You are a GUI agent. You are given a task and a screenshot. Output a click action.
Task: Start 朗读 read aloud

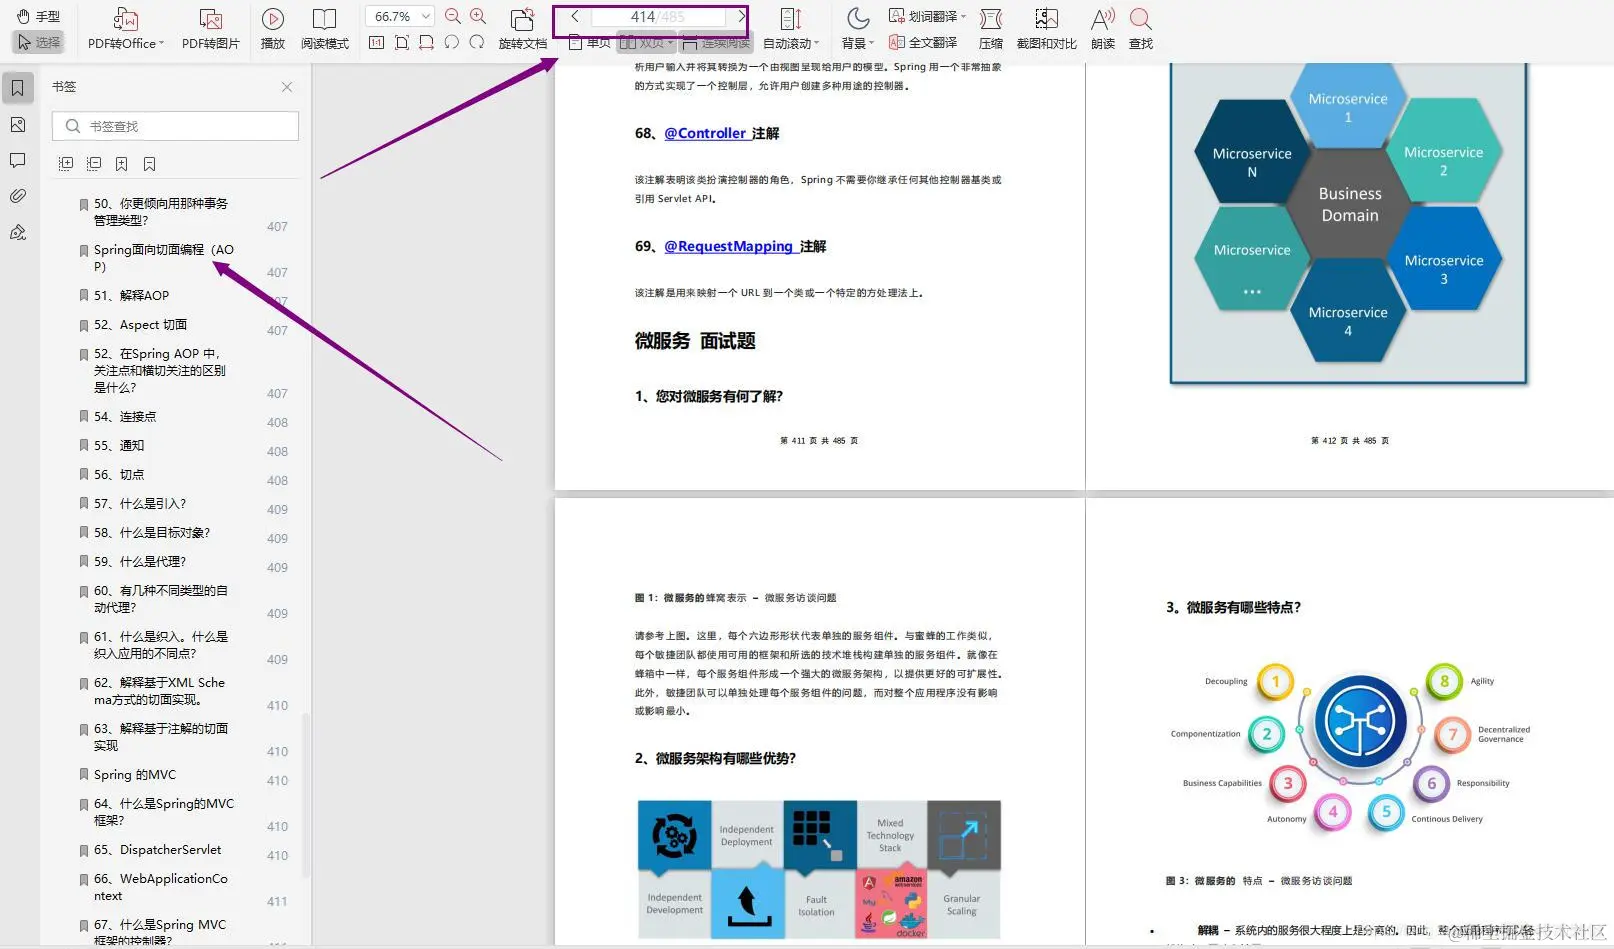[x=1103, y=28]
